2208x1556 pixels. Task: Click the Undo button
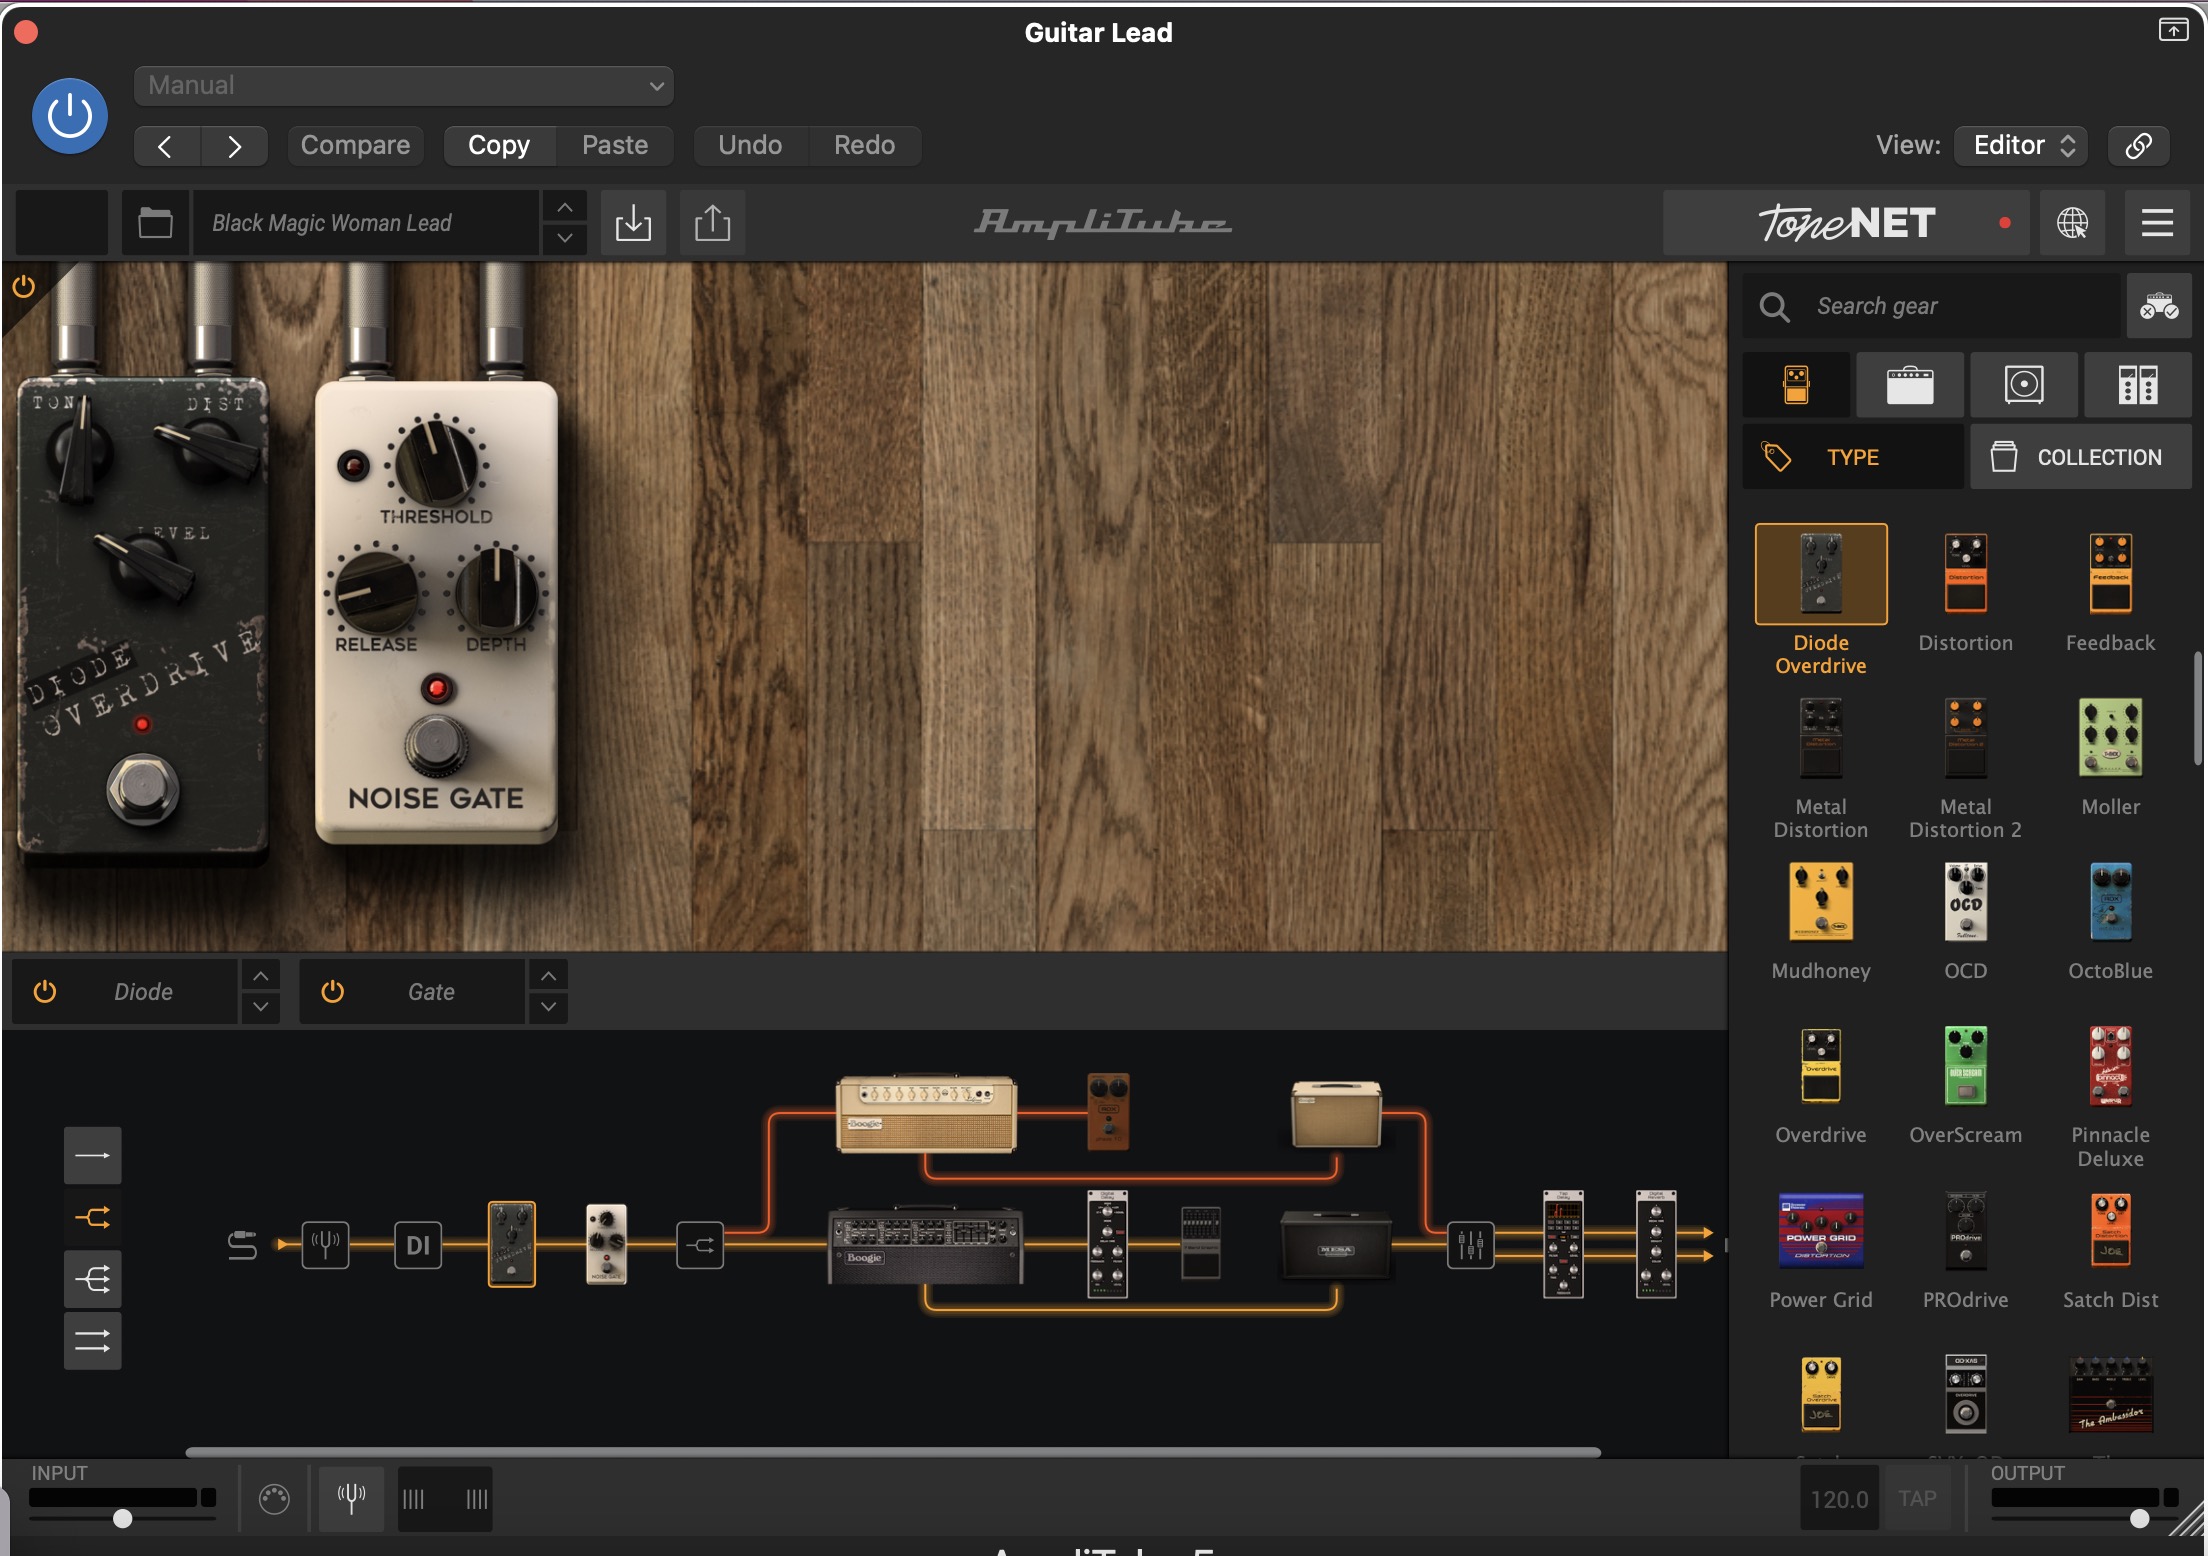(x=750, y=145)
